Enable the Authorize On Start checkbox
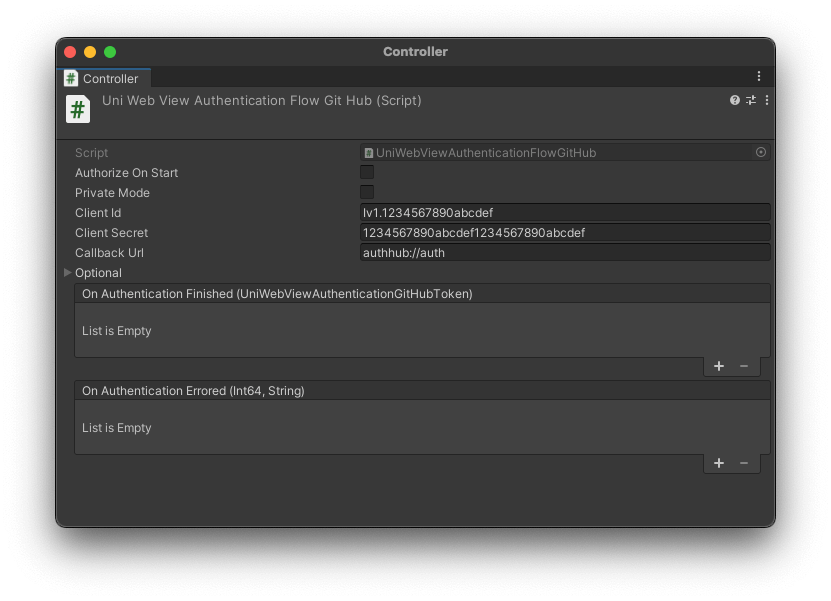Screen dimensions: 831x601 [367, 172]
